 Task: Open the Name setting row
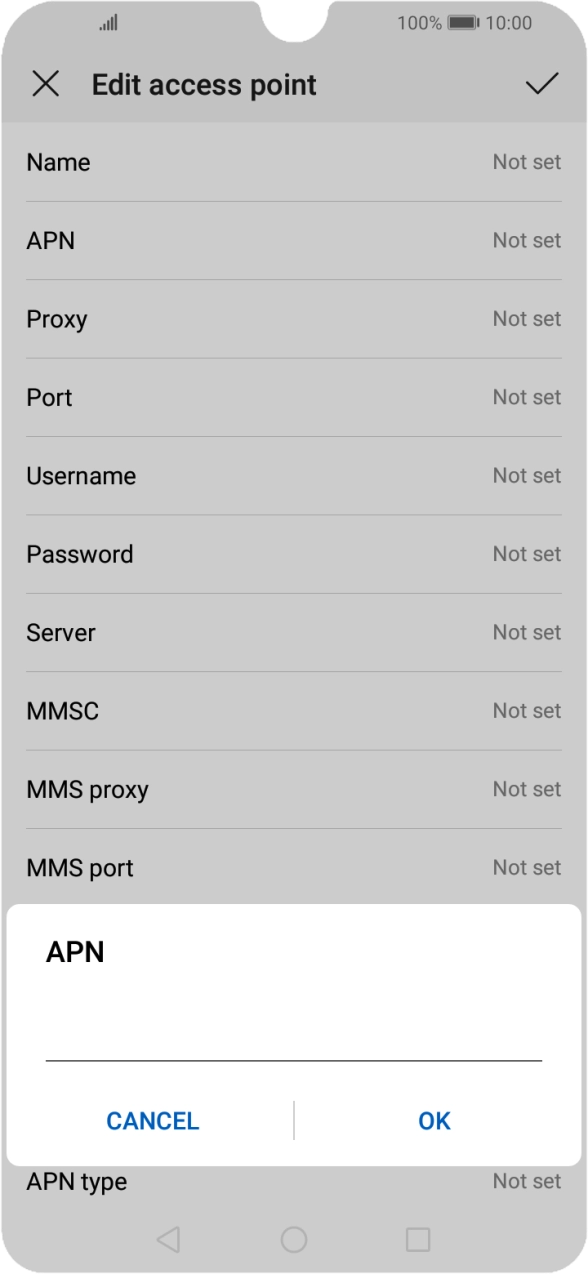294,162
